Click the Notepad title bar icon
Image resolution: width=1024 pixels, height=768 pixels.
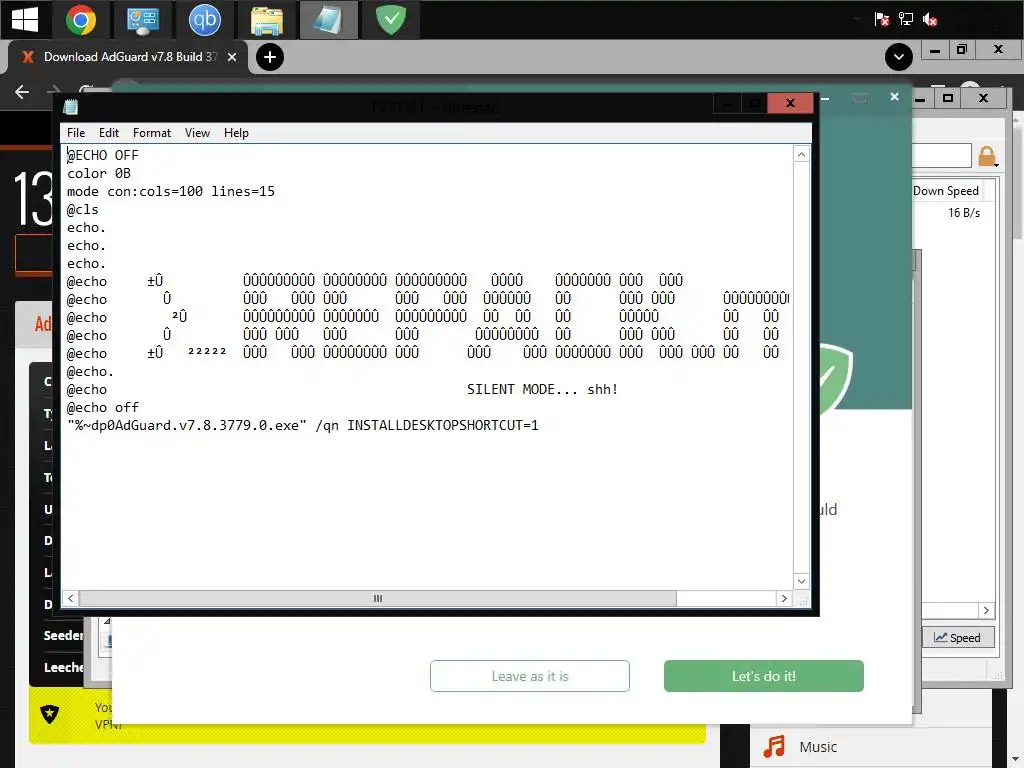(71, 106)
